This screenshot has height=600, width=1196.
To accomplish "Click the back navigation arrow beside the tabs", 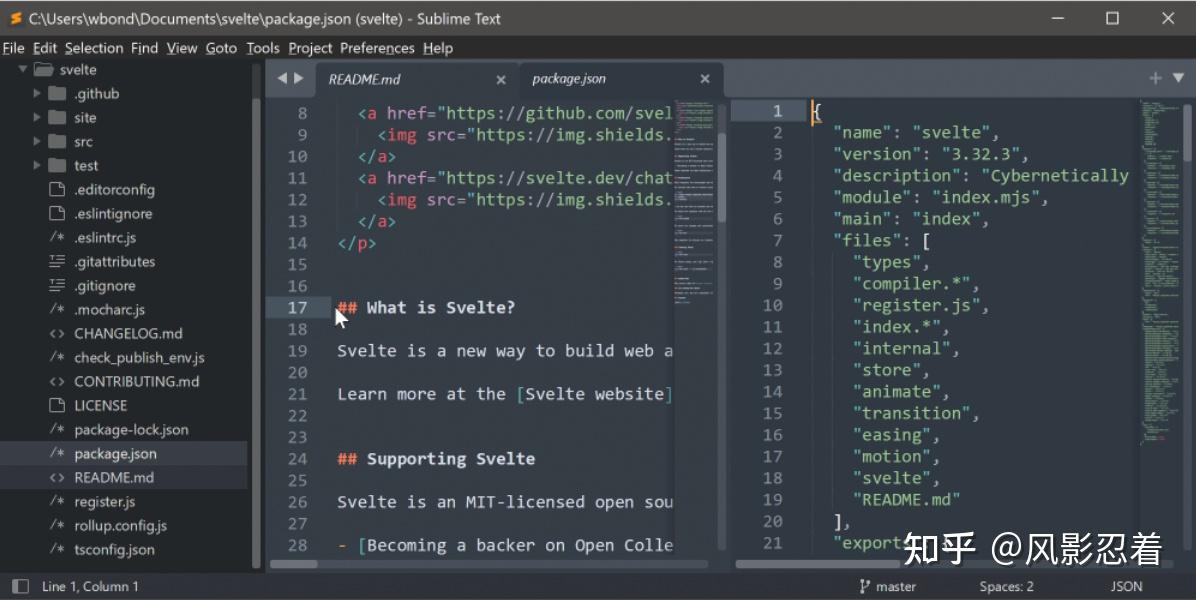I will click(x=282, y=78).
